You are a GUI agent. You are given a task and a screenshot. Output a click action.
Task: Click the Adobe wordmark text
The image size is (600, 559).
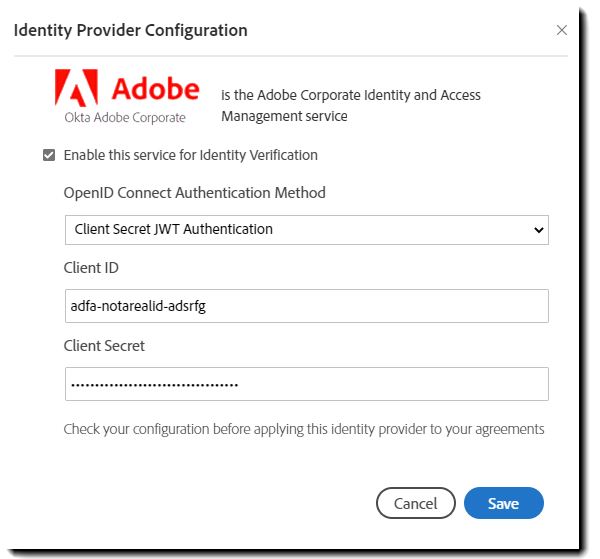[x=155, y=88]
